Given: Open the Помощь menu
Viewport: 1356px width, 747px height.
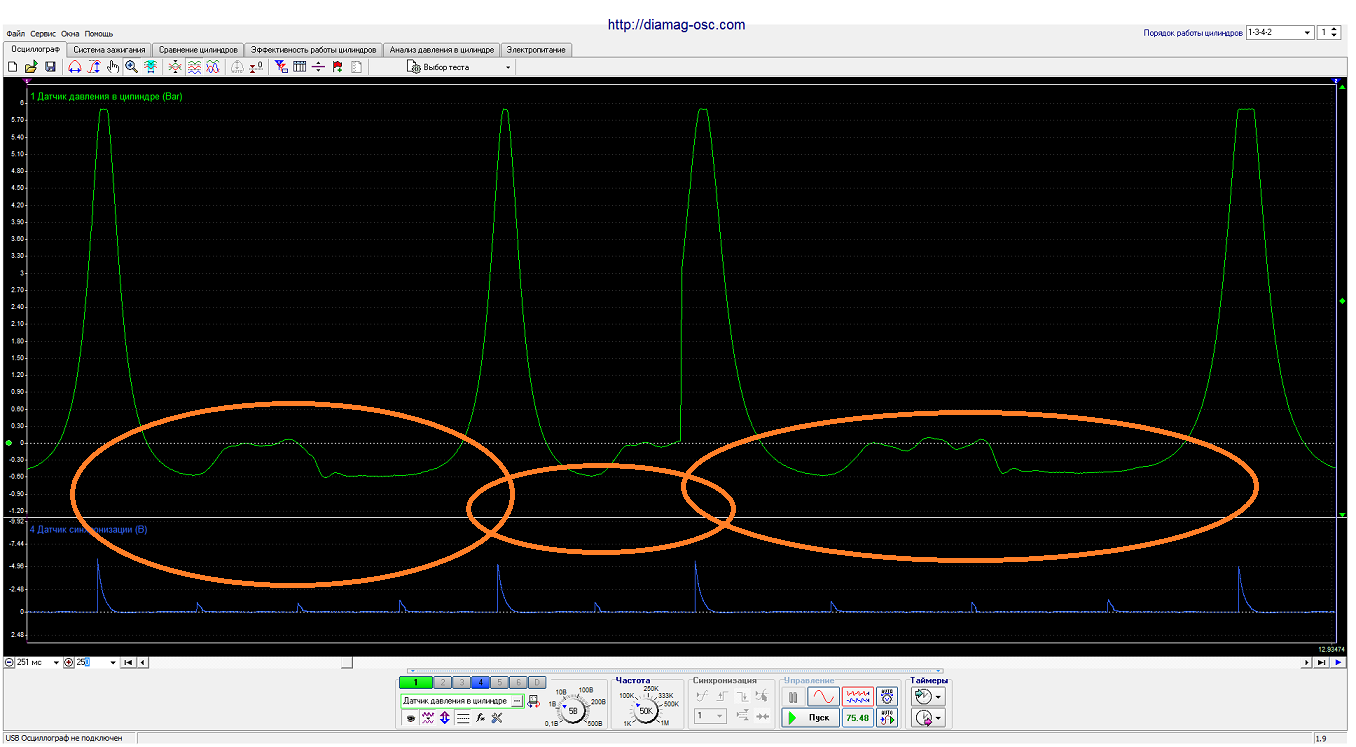Looking at the screenshot, I should pos(99,34).
